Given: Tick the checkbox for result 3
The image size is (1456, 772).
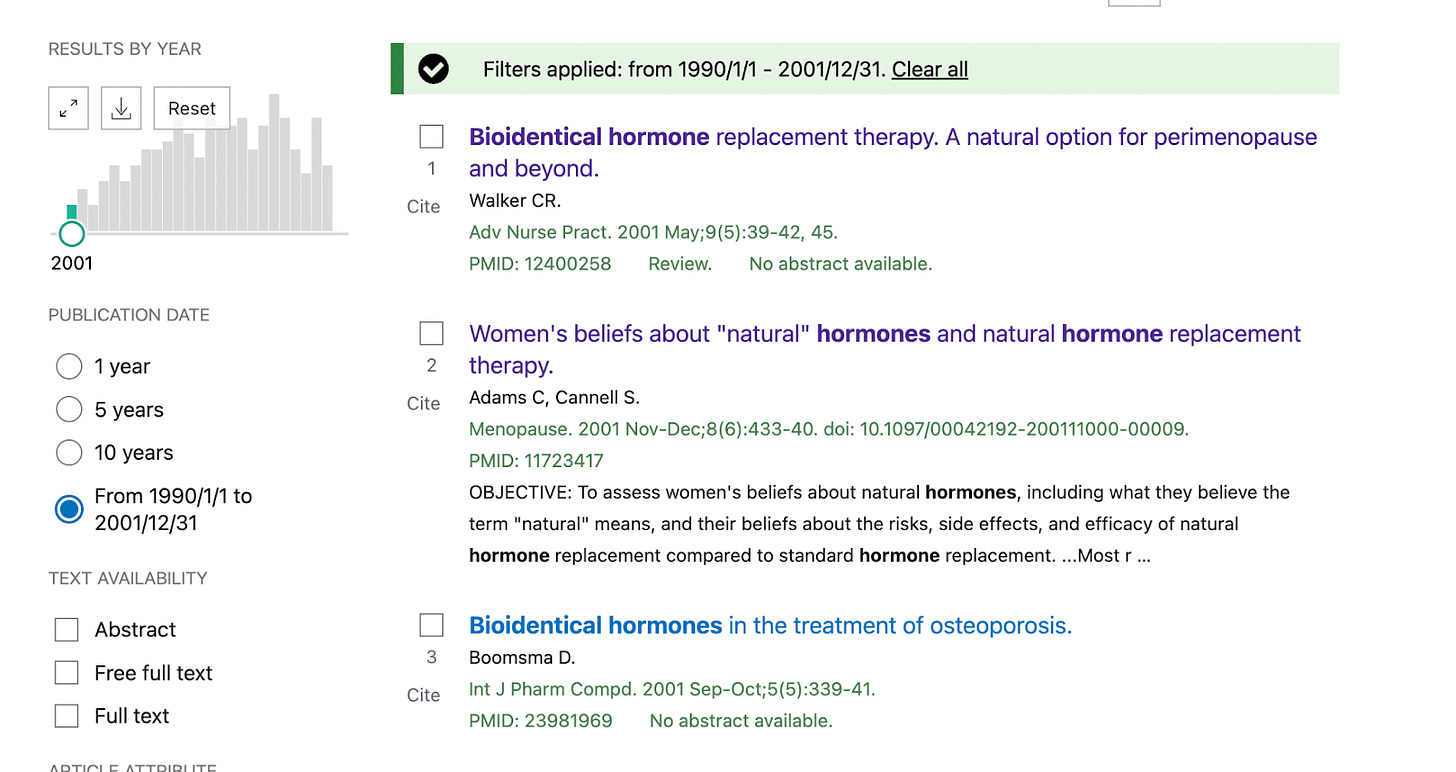Looking at the screenshot, I should [431, 625].
